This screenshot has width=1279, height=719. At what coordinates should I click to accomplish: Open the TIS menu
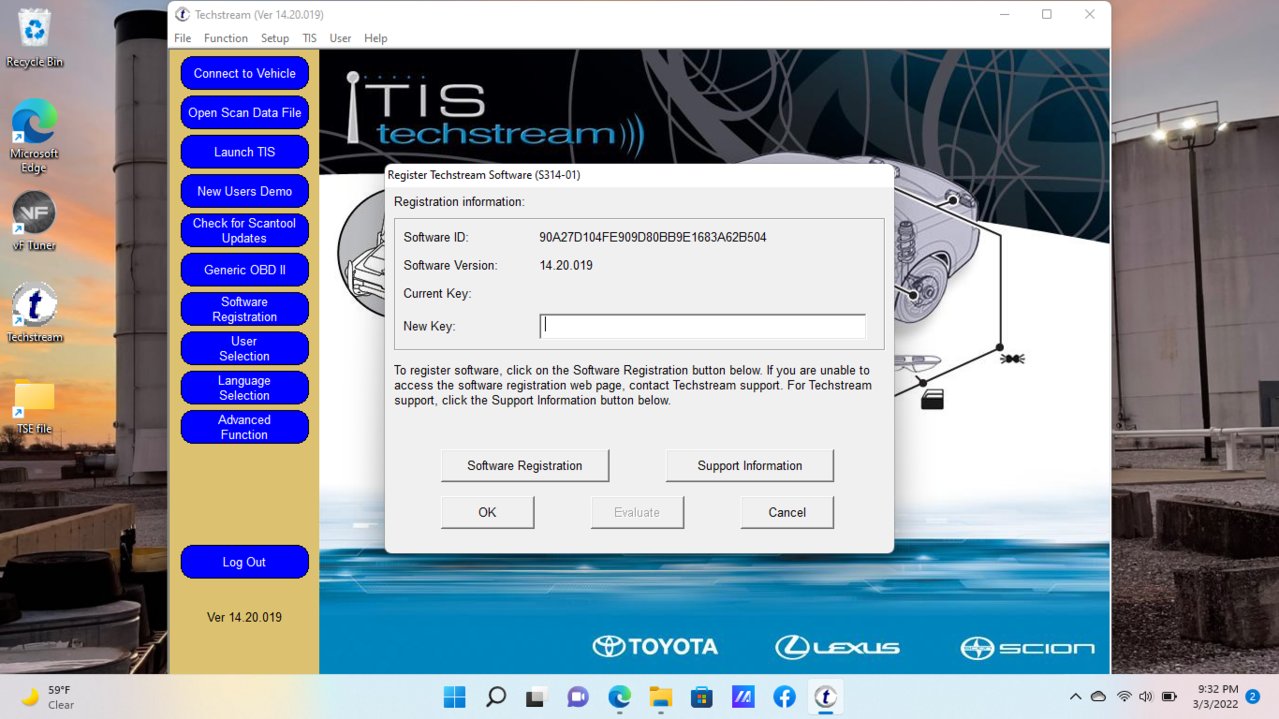(x=310, y=38)
